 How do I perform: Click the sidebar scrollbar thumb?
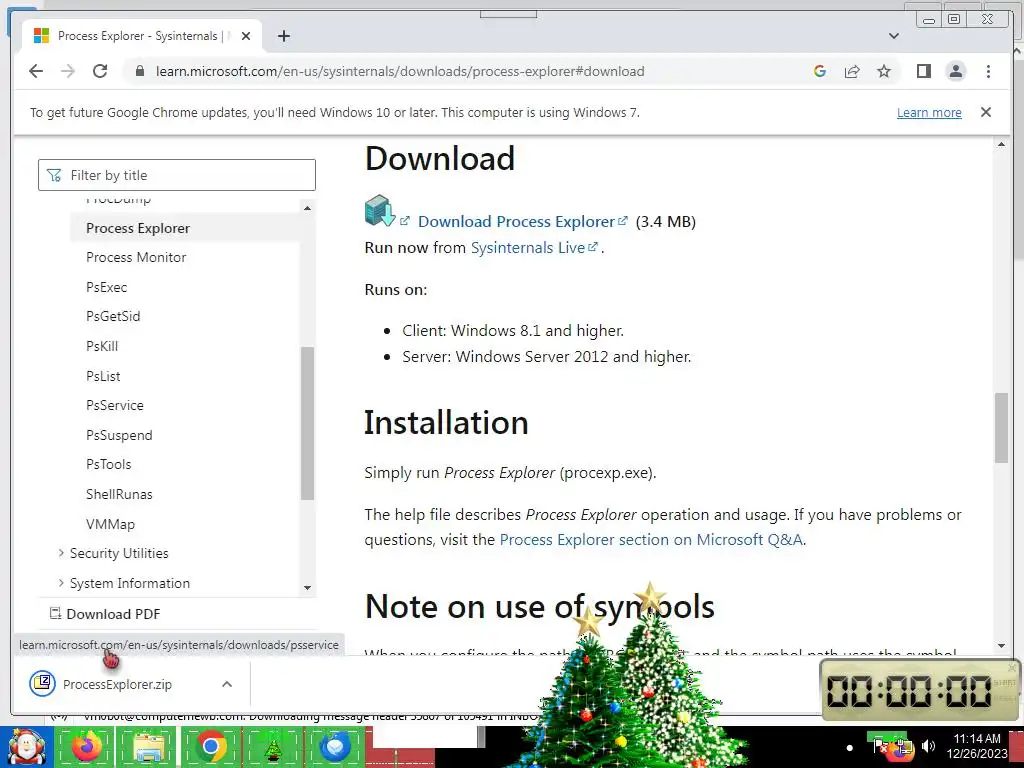pos(307,423)
